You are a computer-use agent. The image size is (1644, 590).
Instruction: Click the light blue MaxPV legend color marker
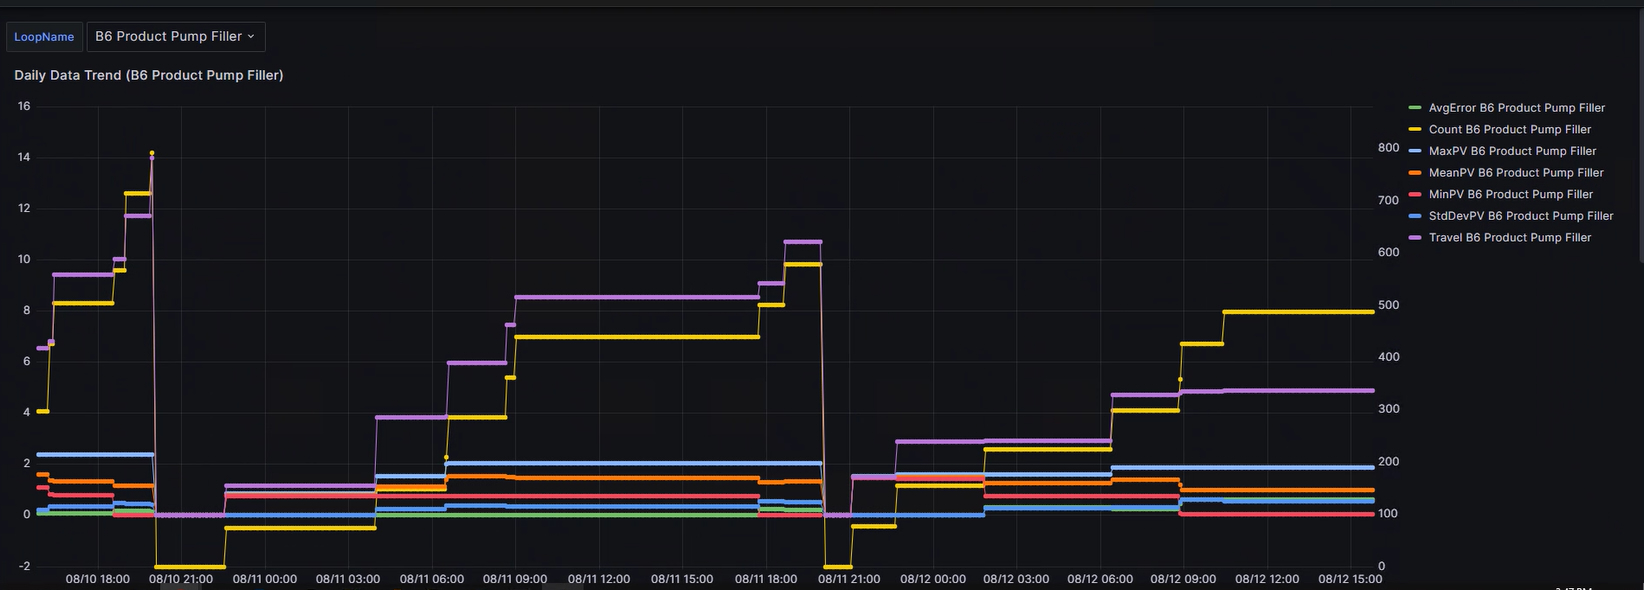(1414, 151)
